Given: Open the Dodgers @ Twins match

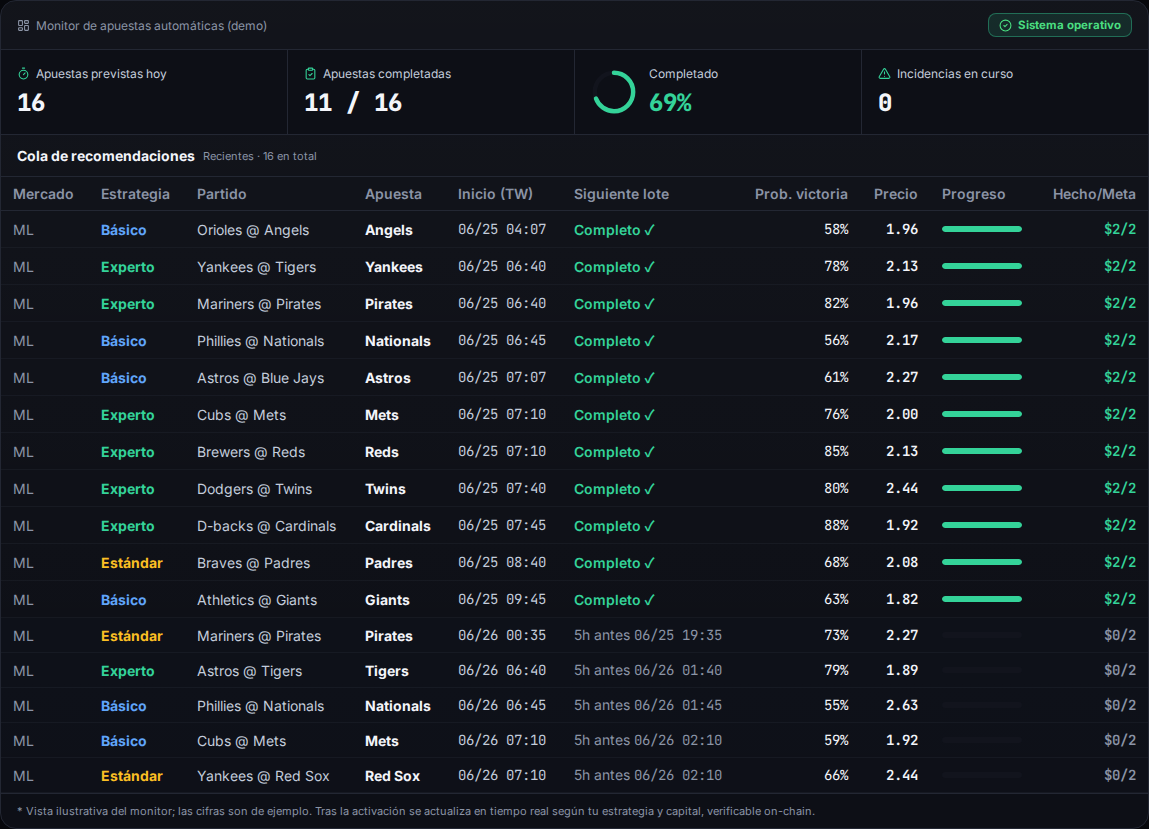Looking at the screenshot, I should [254, 489].
